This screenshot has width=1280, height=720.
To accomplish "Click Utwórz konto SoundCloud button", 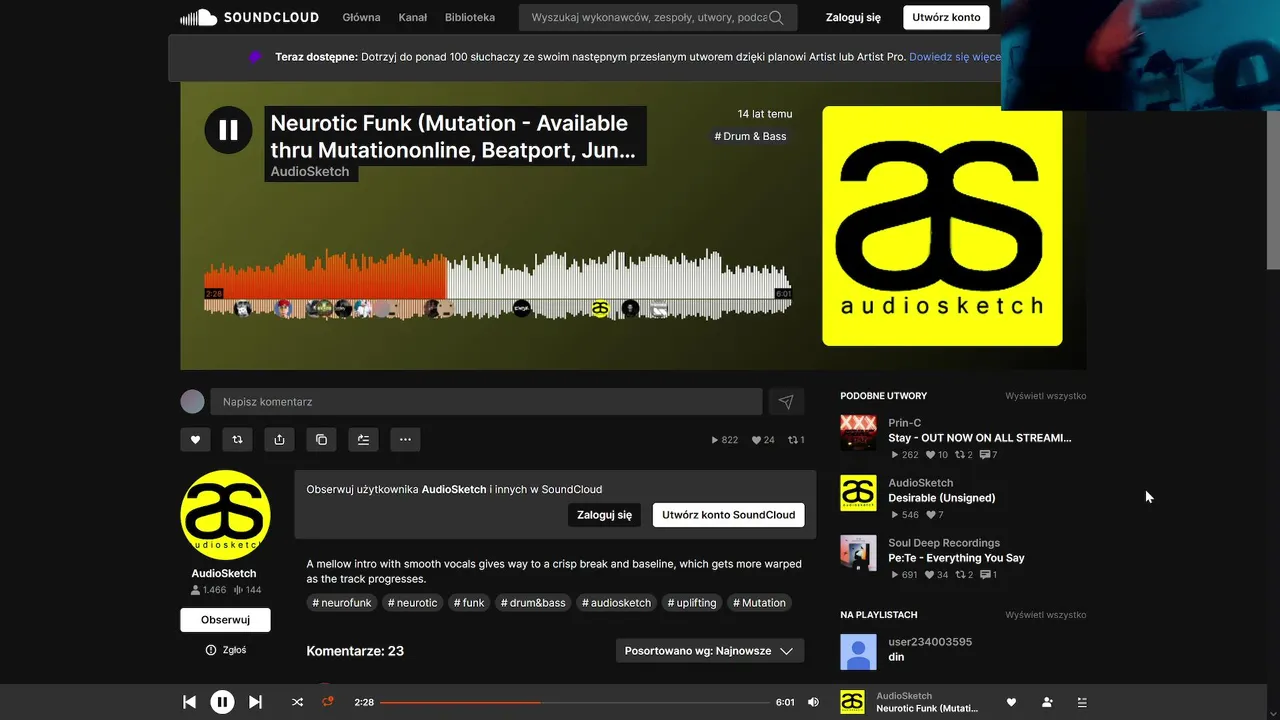I will tap(728, 515).
